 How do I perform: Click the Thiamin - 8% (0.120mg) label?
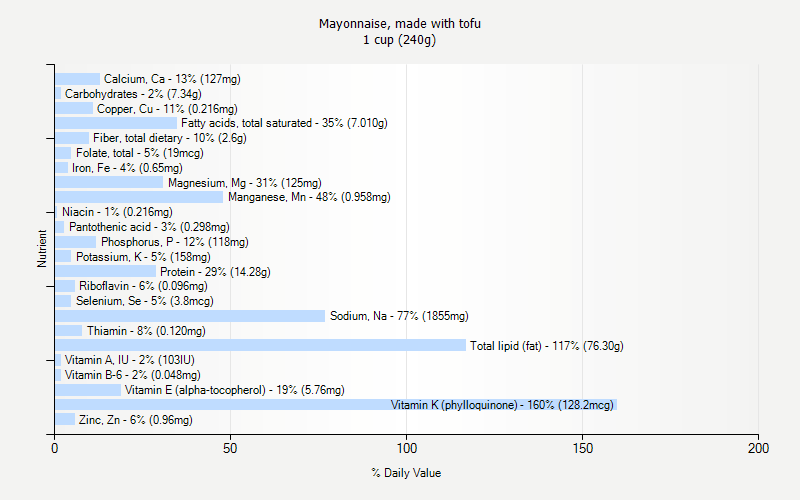click(x=146, y=331)
